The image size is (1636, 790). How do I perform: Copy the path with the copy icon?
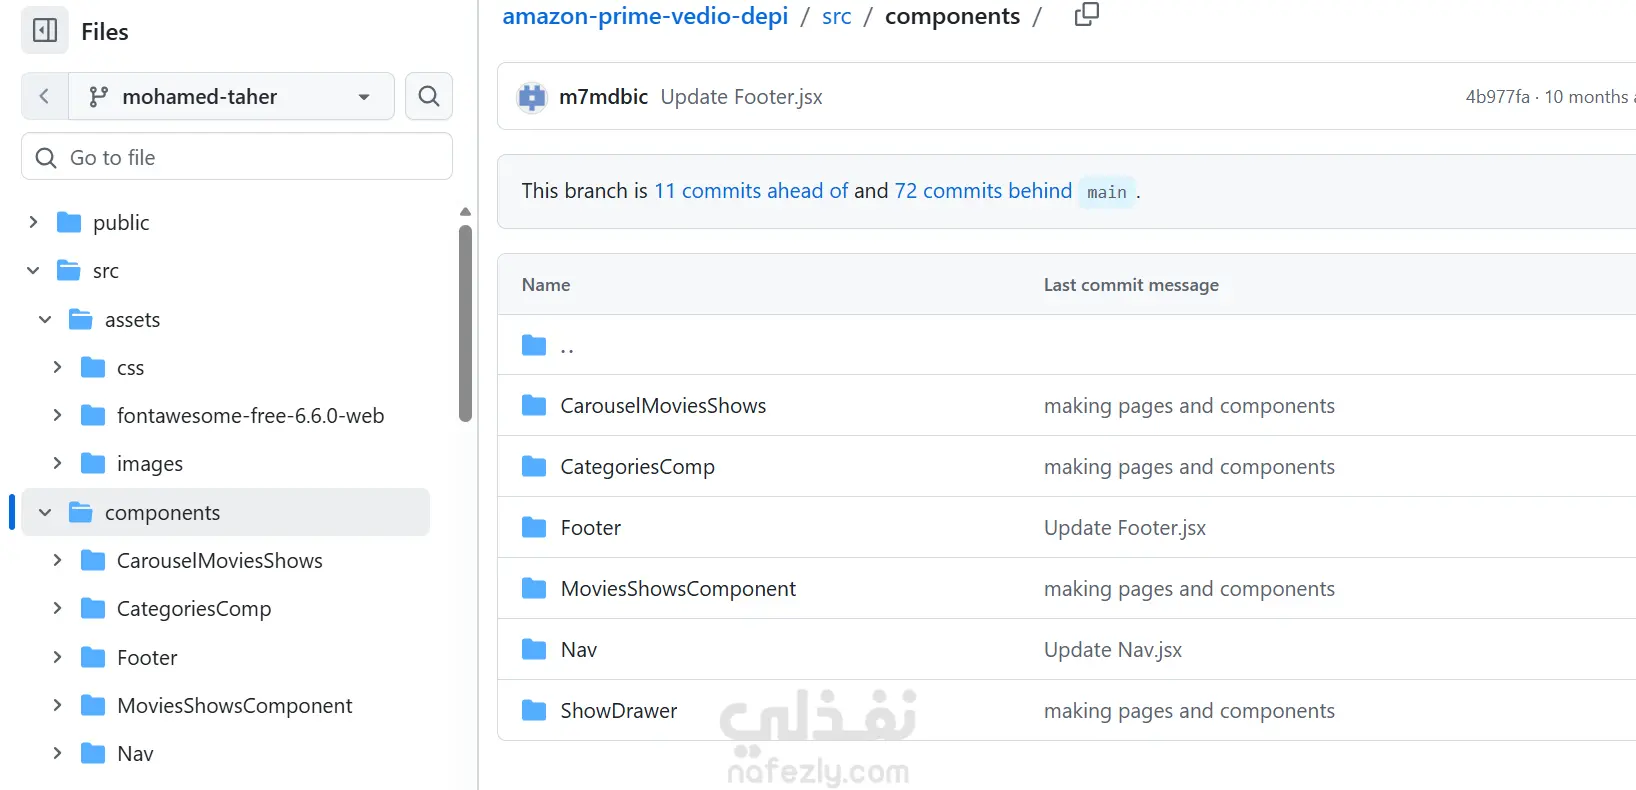tap(1086, 15)
